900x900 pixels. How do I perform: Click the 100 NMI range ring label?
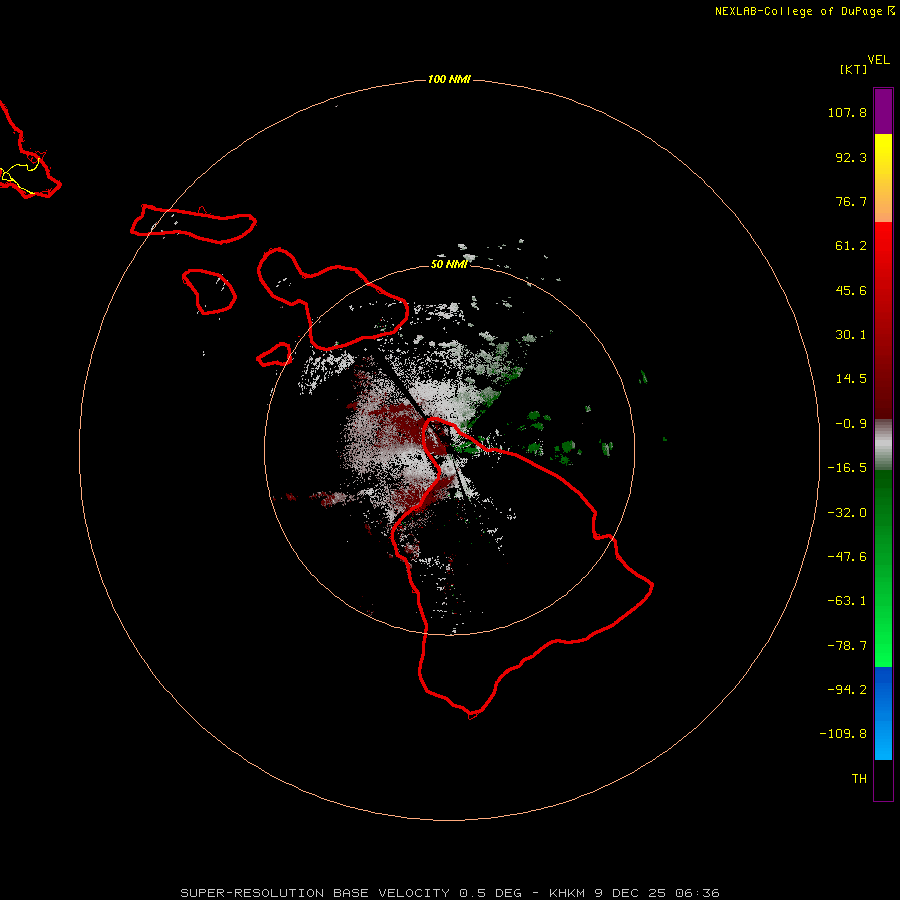coord(449,79)
